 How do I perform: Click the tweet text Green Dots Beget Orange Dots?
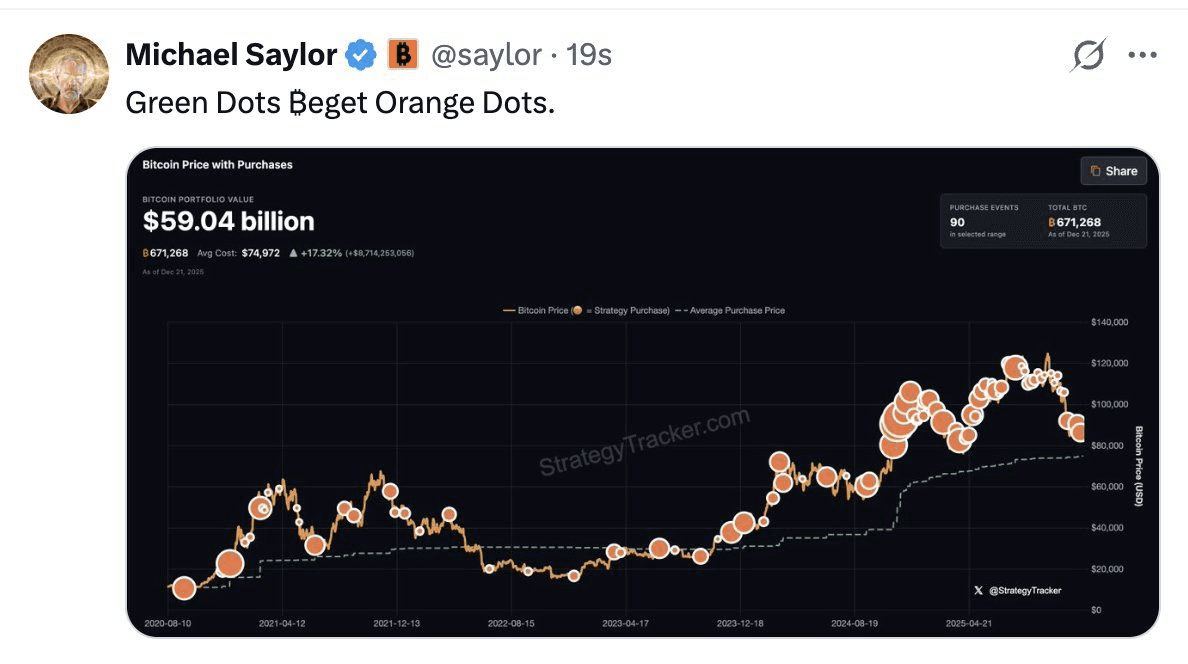tap(339, 103)
